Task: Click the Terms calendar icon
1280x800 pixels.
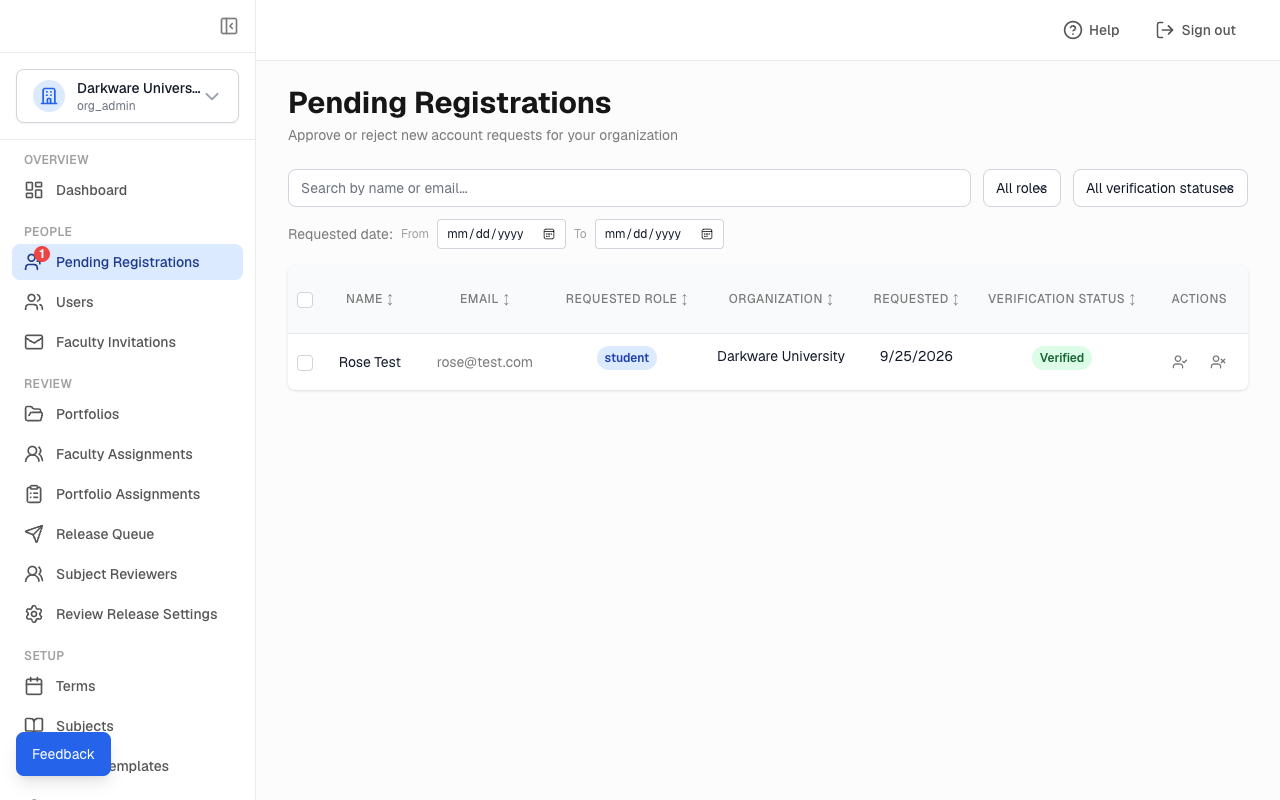Action: click(34, 686)
